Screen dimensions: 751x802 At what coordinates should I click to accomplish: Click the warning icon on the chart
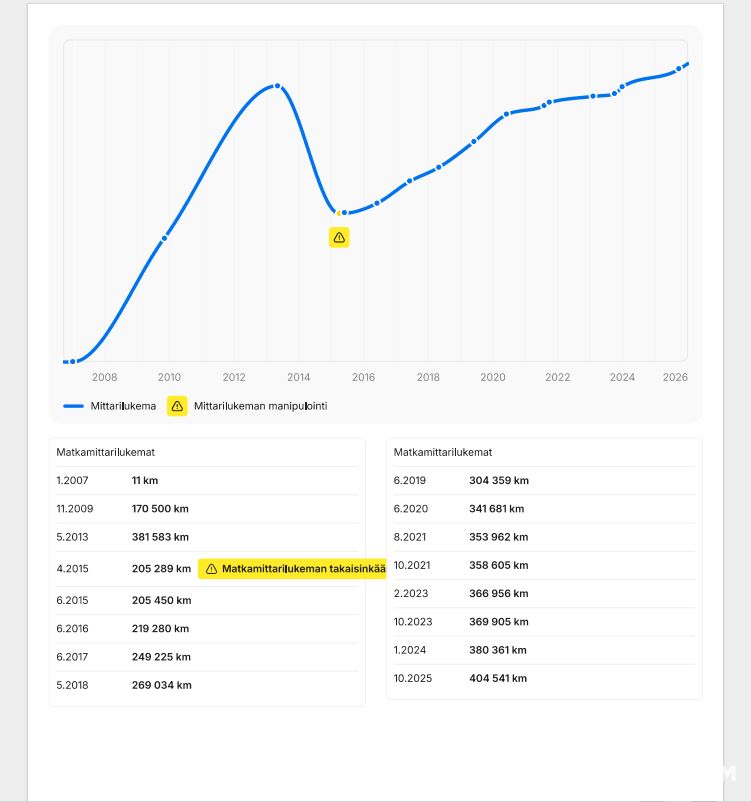(x=339, y=237)
